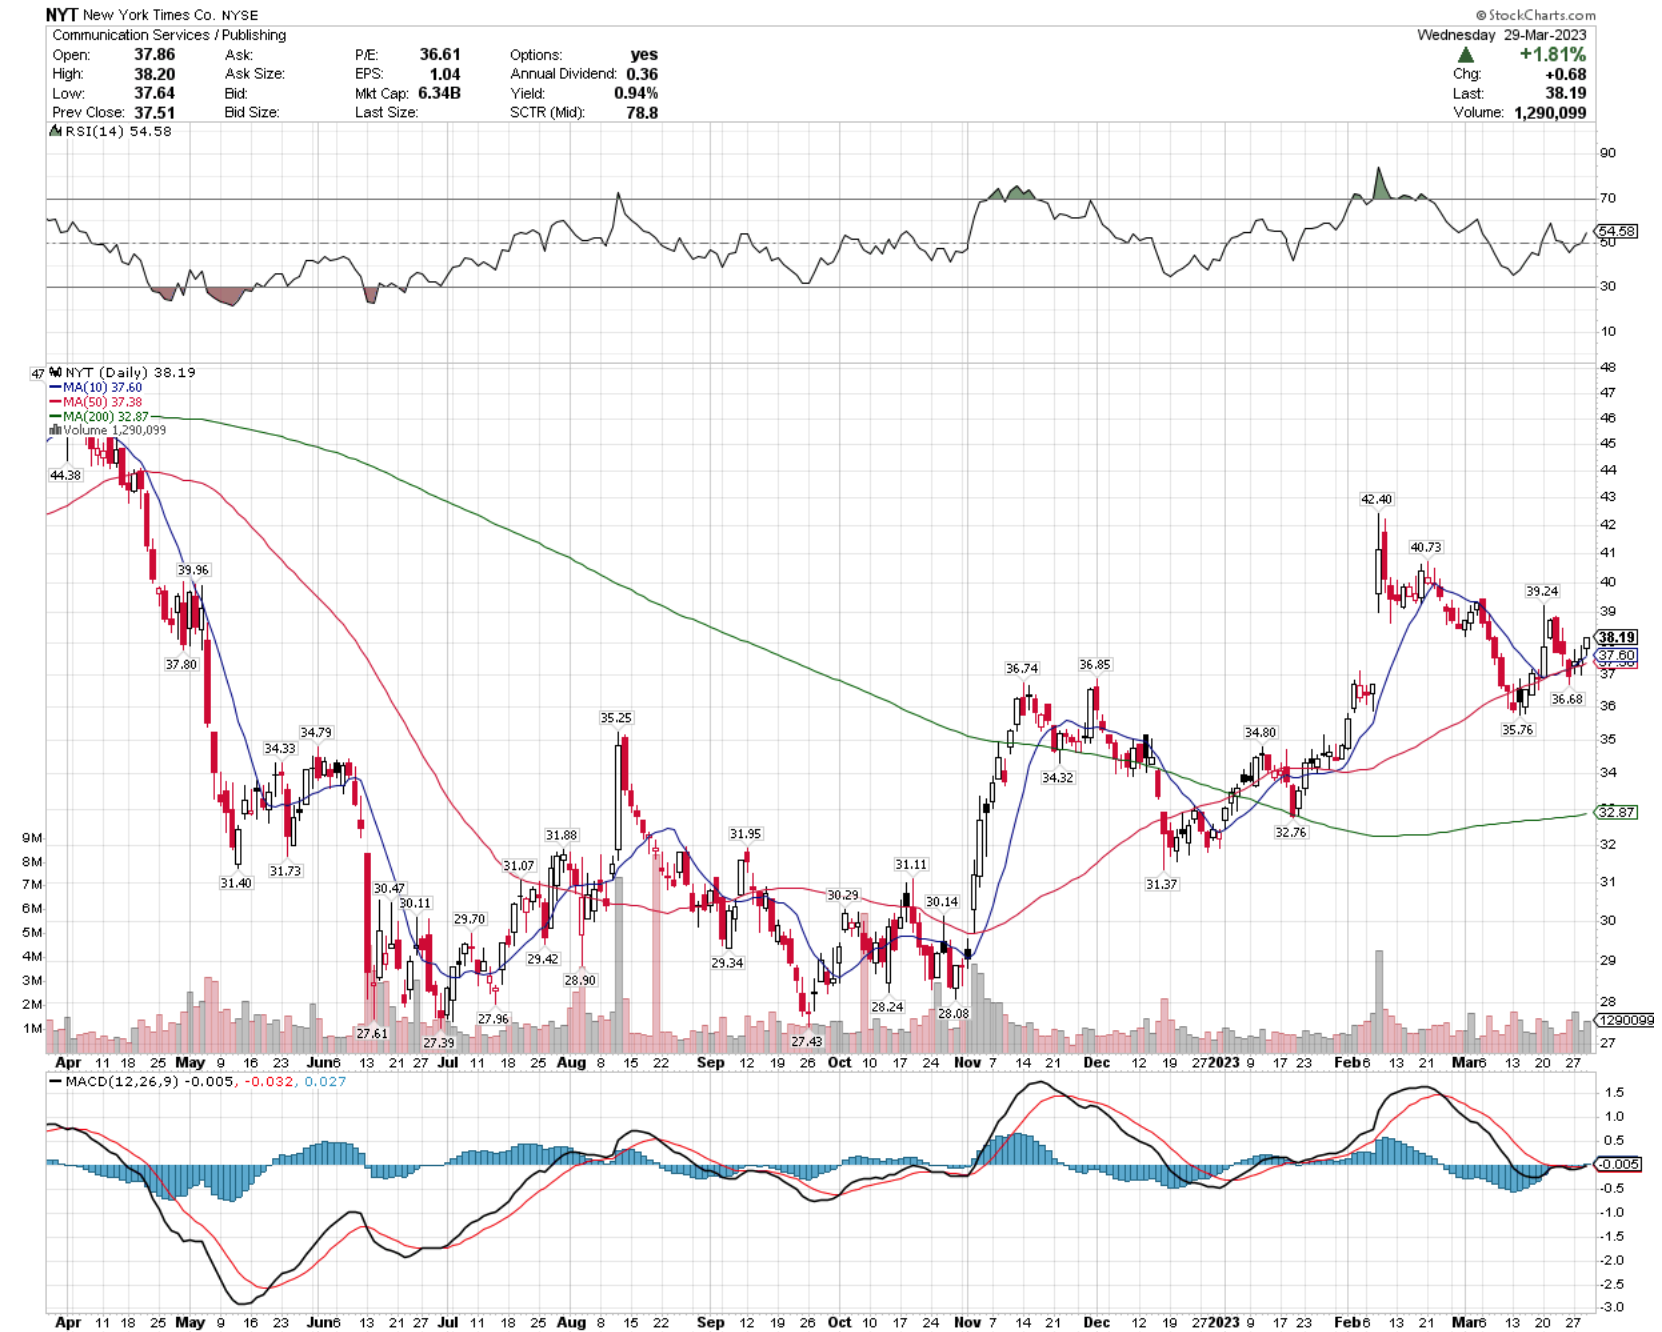Click the 31.37 December low annotation
This screenshot has width=1662, height=1332.
(1161, 884)
